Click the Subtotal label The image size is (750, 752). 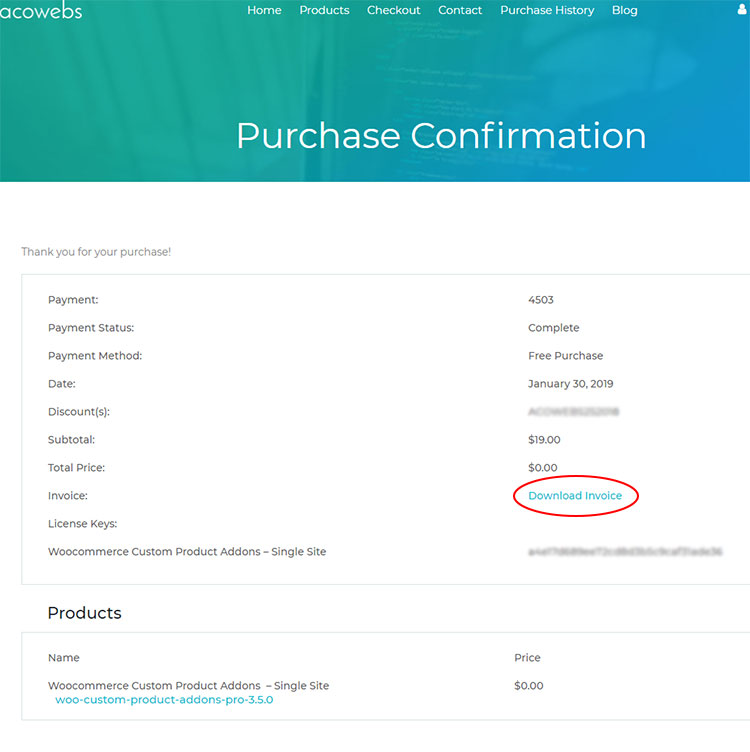point(71,439)
